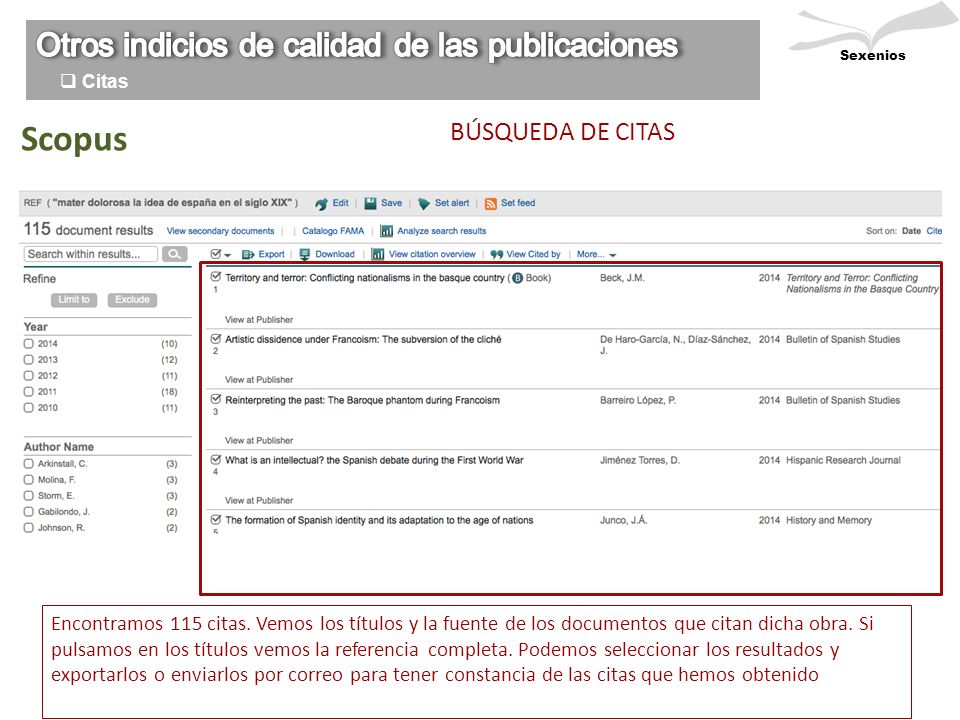Open Hispanic Research Journal source
Image resolution: width=960 pixels, height=720 pixels.
pos(843,460)
